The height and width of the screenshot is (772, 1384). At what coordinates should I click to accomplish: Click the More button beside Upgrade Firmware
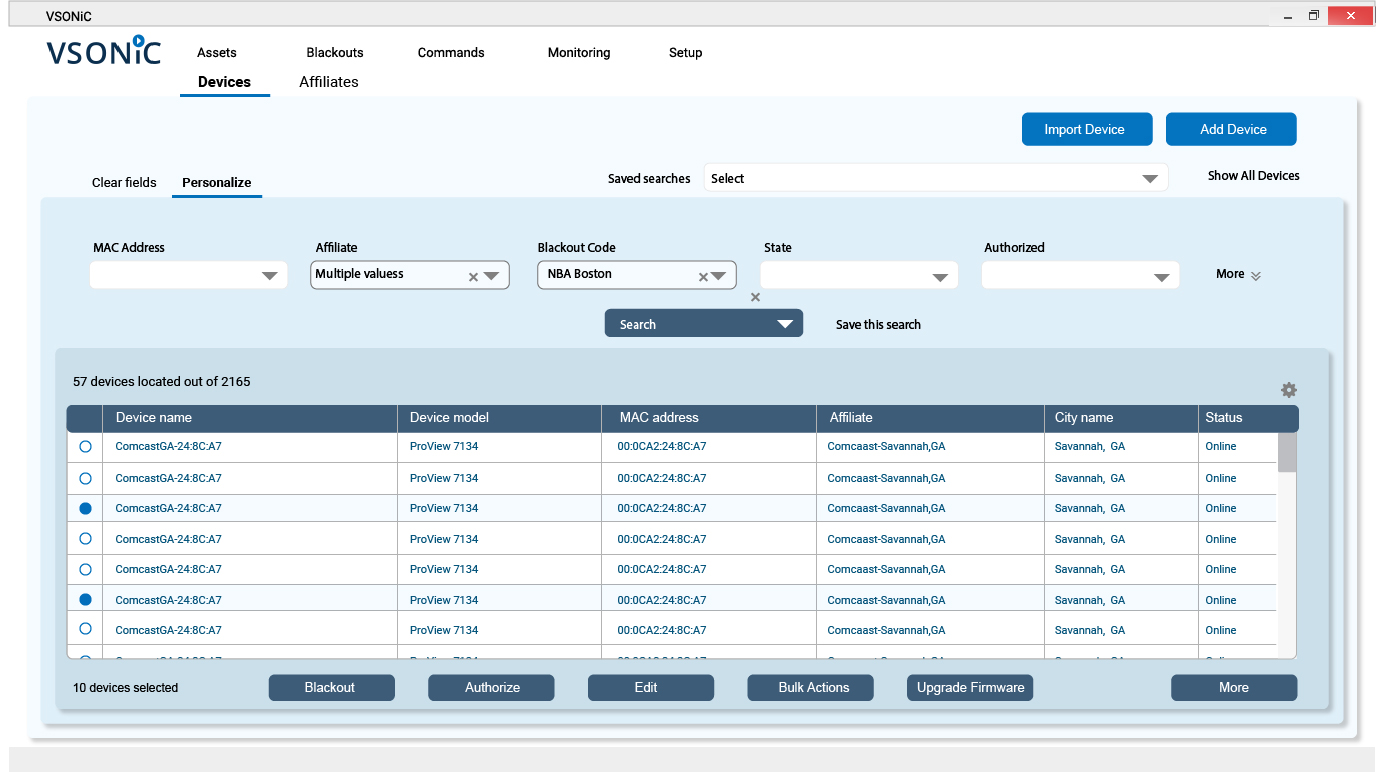(x=1234, y=688)
